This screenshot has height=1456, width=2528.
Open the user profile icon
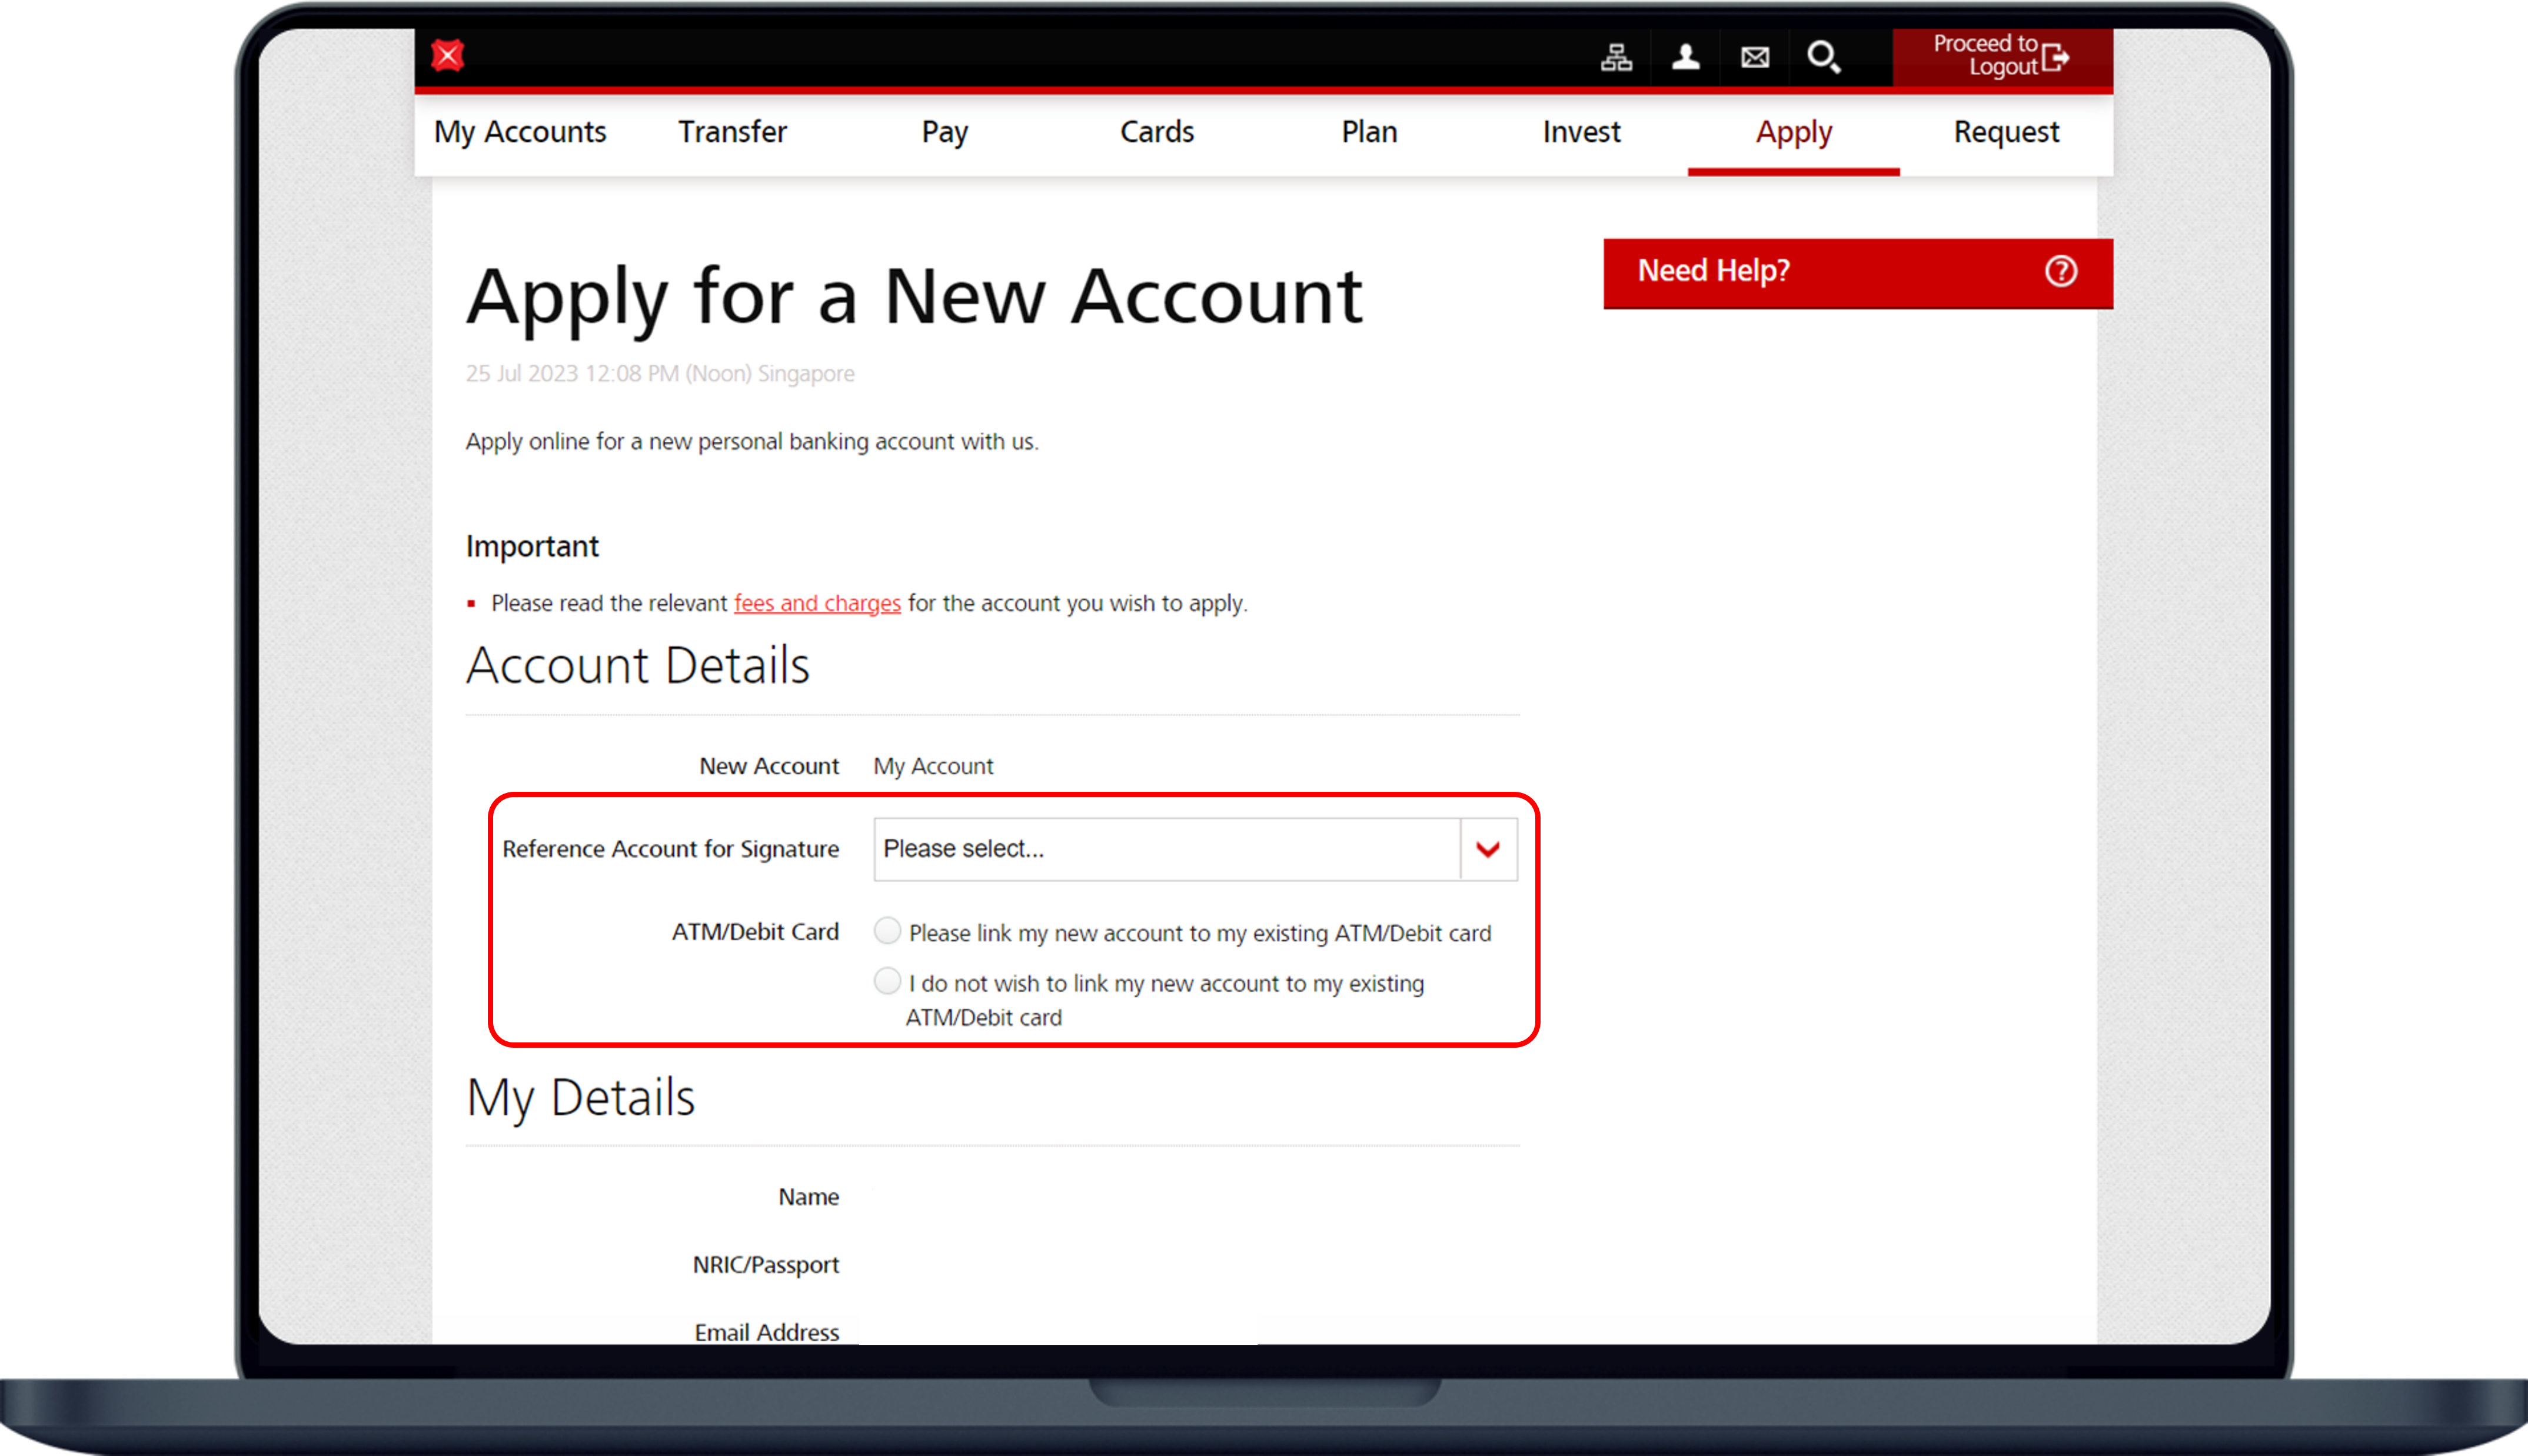[1686, 57]
